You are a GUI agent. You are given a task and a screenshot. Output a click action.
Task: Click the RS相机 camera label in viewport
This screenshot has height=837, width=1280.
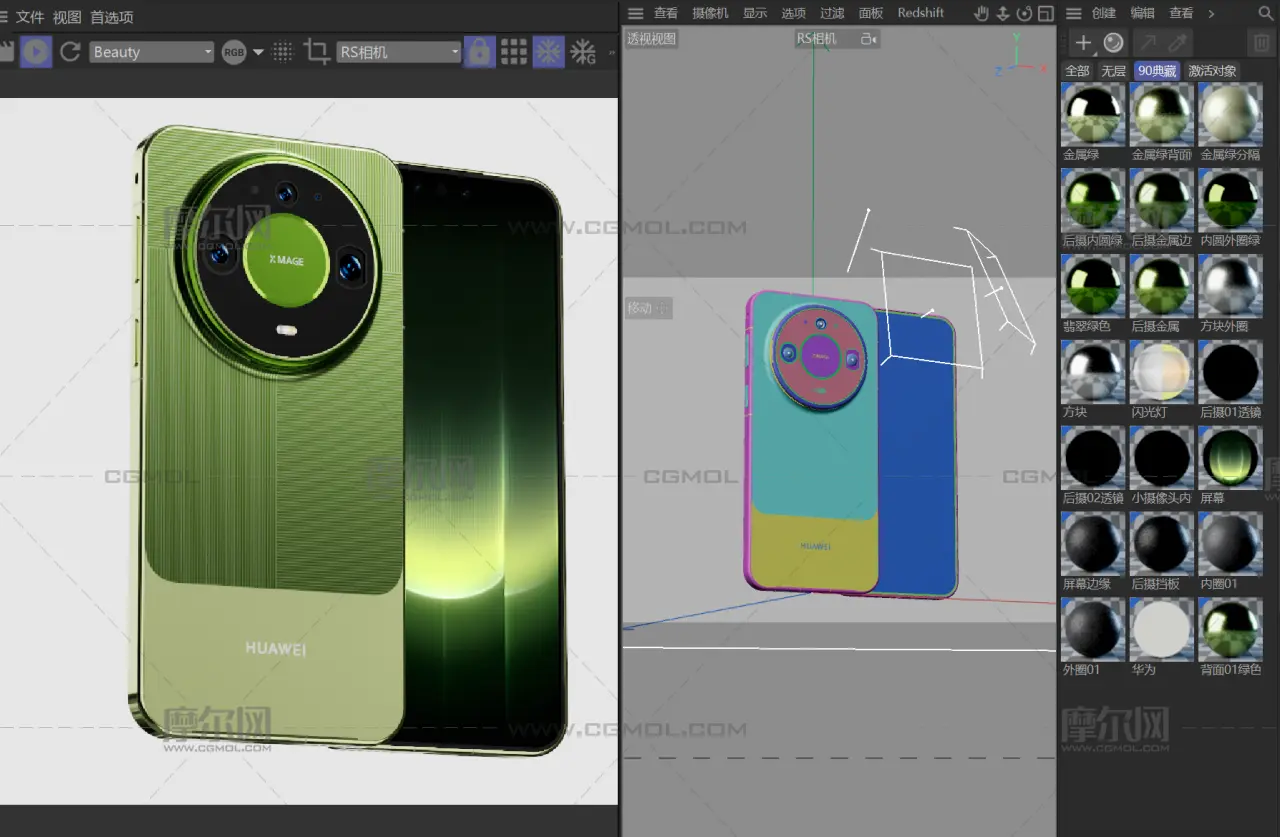click(816, 39)
